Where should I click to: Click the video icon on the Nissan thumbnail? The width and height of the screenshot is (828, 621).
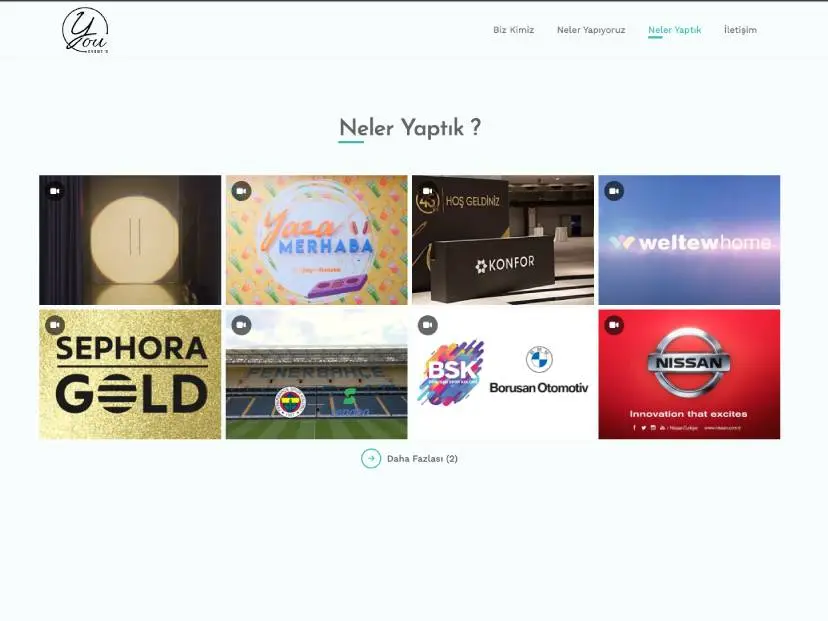[613, 325]
